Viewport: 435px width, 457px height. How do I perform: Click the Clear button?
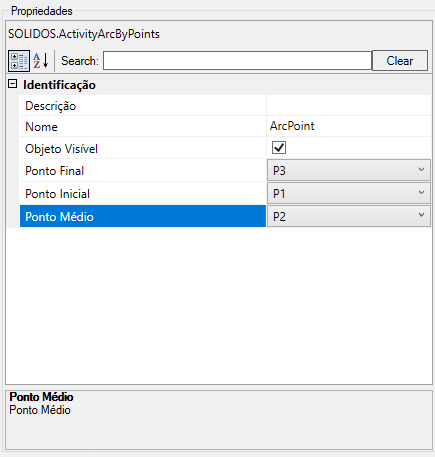pyautogui.click(x=400, y=61)
